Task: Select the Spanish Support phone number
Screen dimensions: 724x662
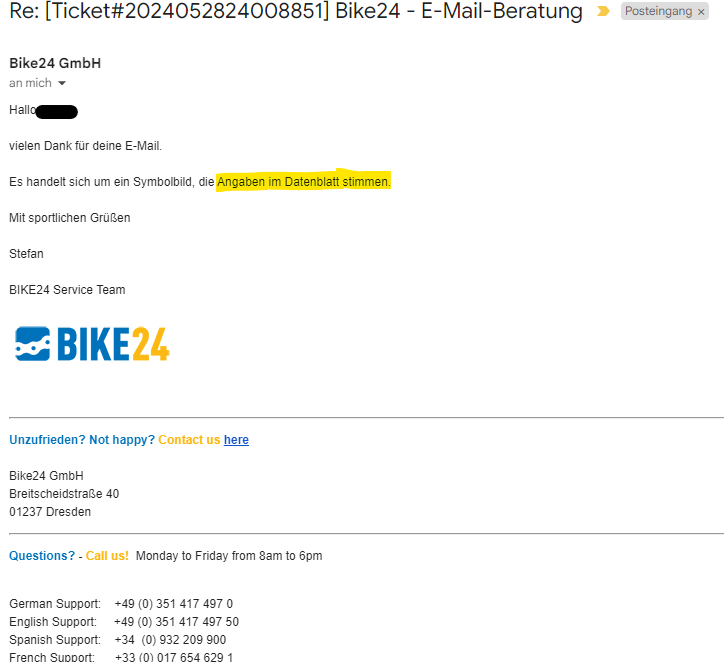Action: coord(170,640)
